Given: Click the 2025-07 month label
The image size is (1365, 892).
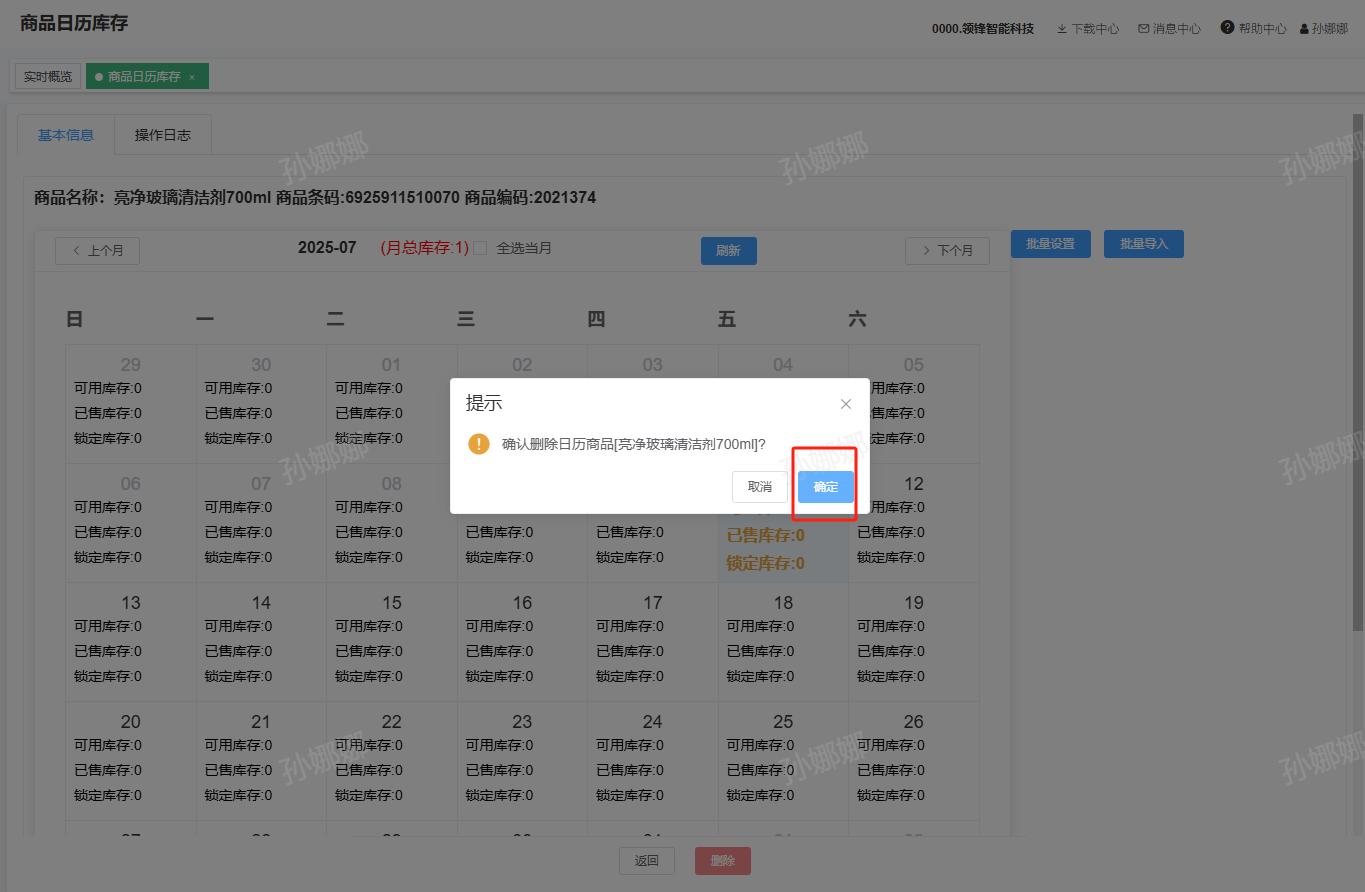Looking at the screenshot, I should pos(327,248).
